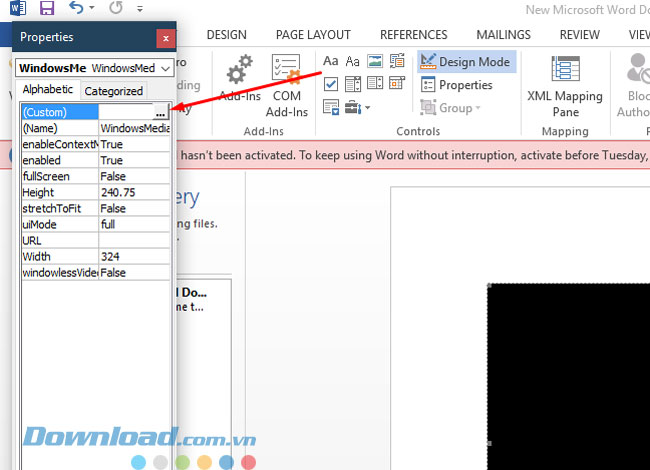
Task: Select the enabled property row
Action: (95, 160)
